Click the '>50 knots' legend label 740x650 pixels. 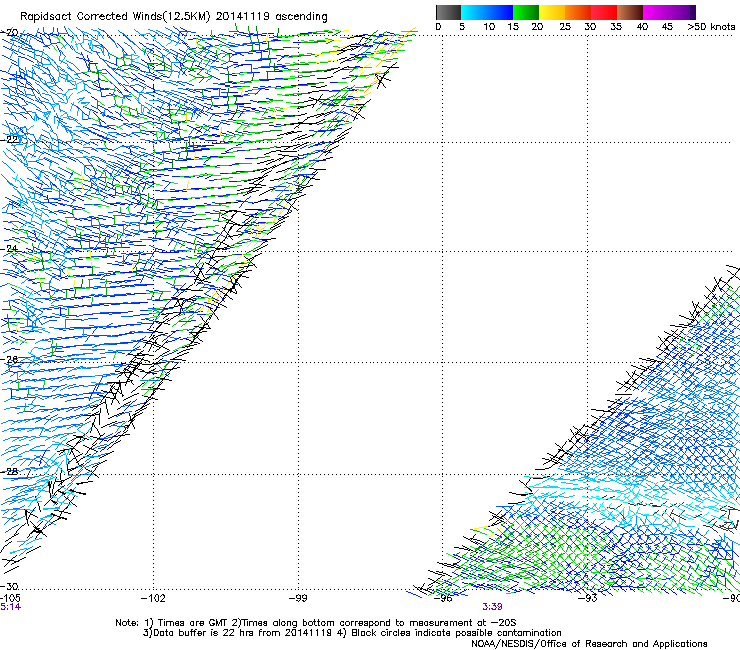tap(711, 27)
